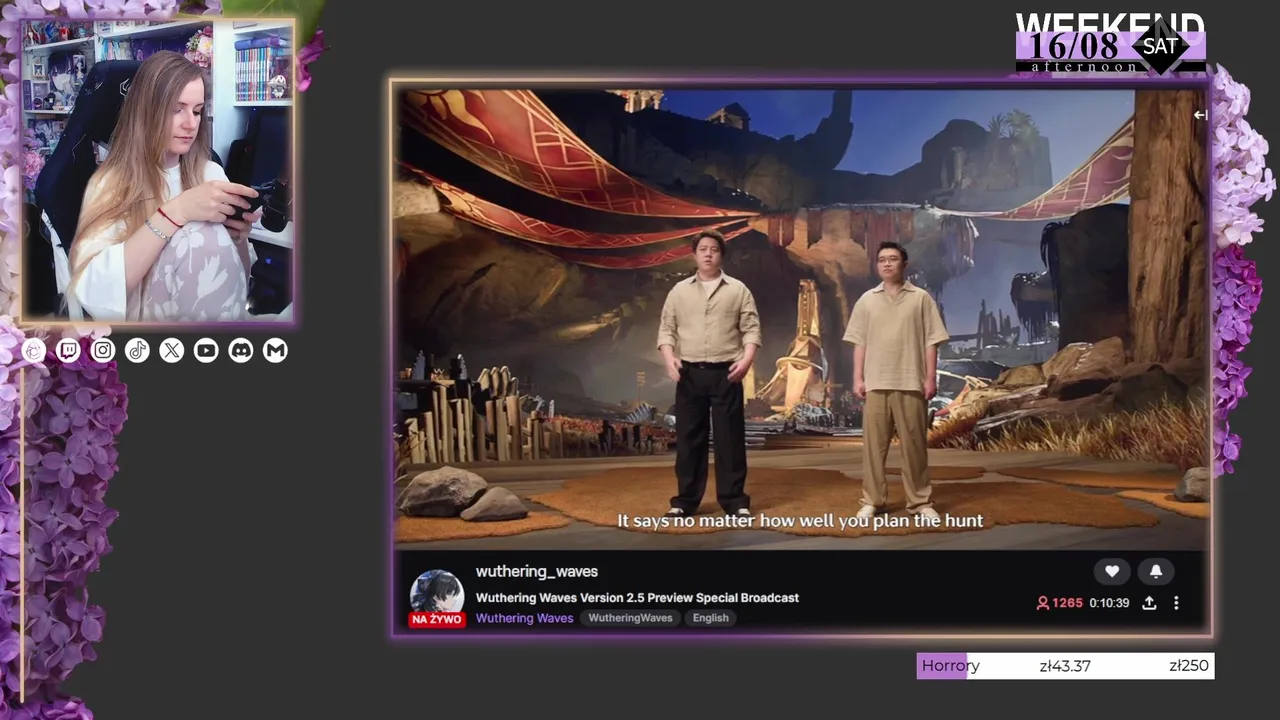Image resolution: width=1280 pixels, height=720 pixels.
Task: Click the zł43.37 goal amount
Action: tap(1065, 666)
